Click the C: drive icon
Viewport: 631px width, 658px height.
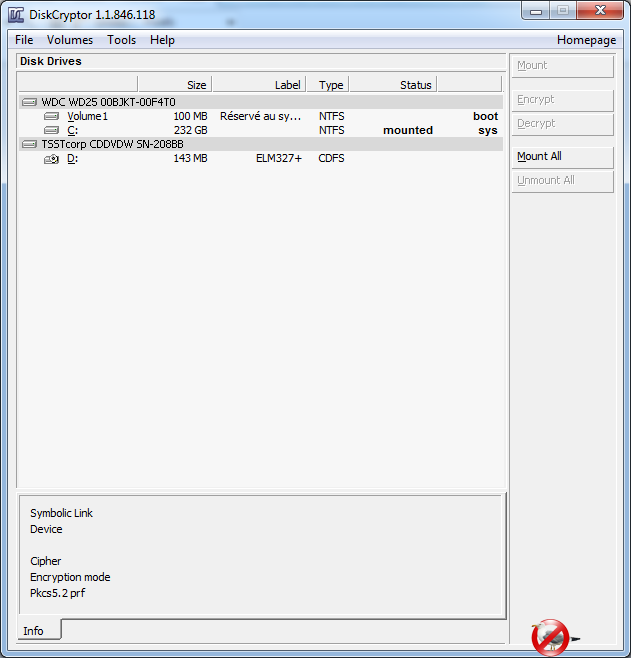pyautogui.click(x=51, y=130)
